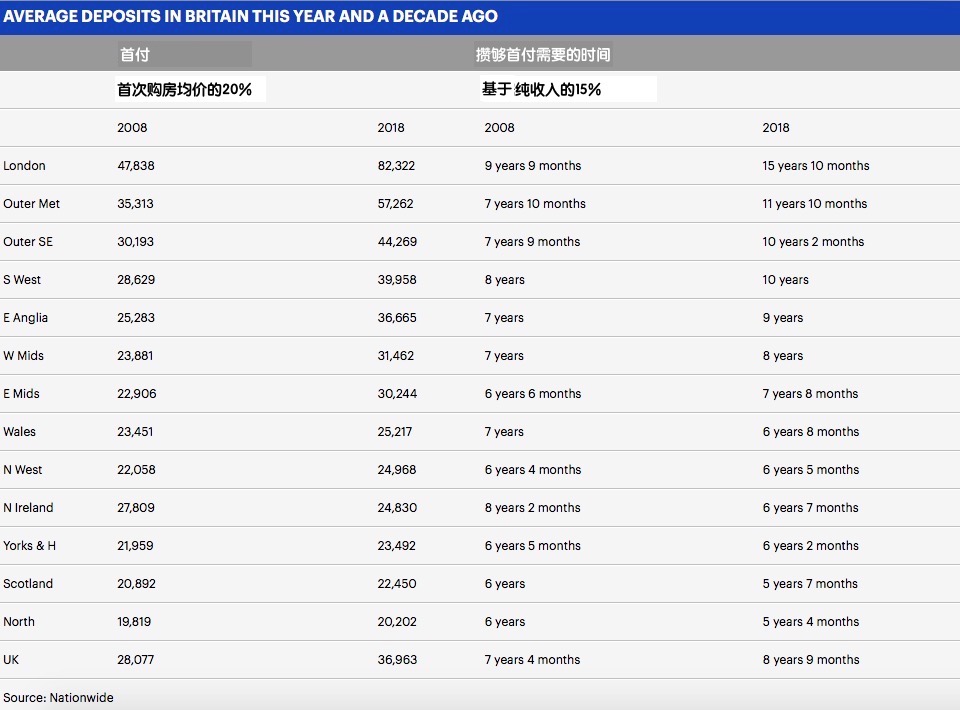The width and height of the screenshot is (960, 710).
Task: Select the 首次购房均价的20% subheading
Action: tap(185, 90)
